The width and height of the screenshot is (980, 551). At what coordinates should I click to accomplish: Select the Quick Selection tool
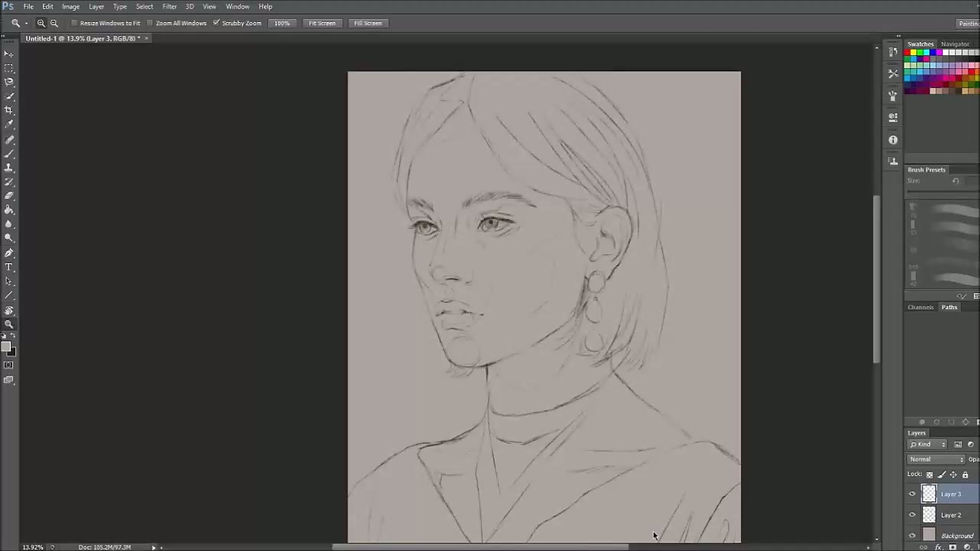9,96
